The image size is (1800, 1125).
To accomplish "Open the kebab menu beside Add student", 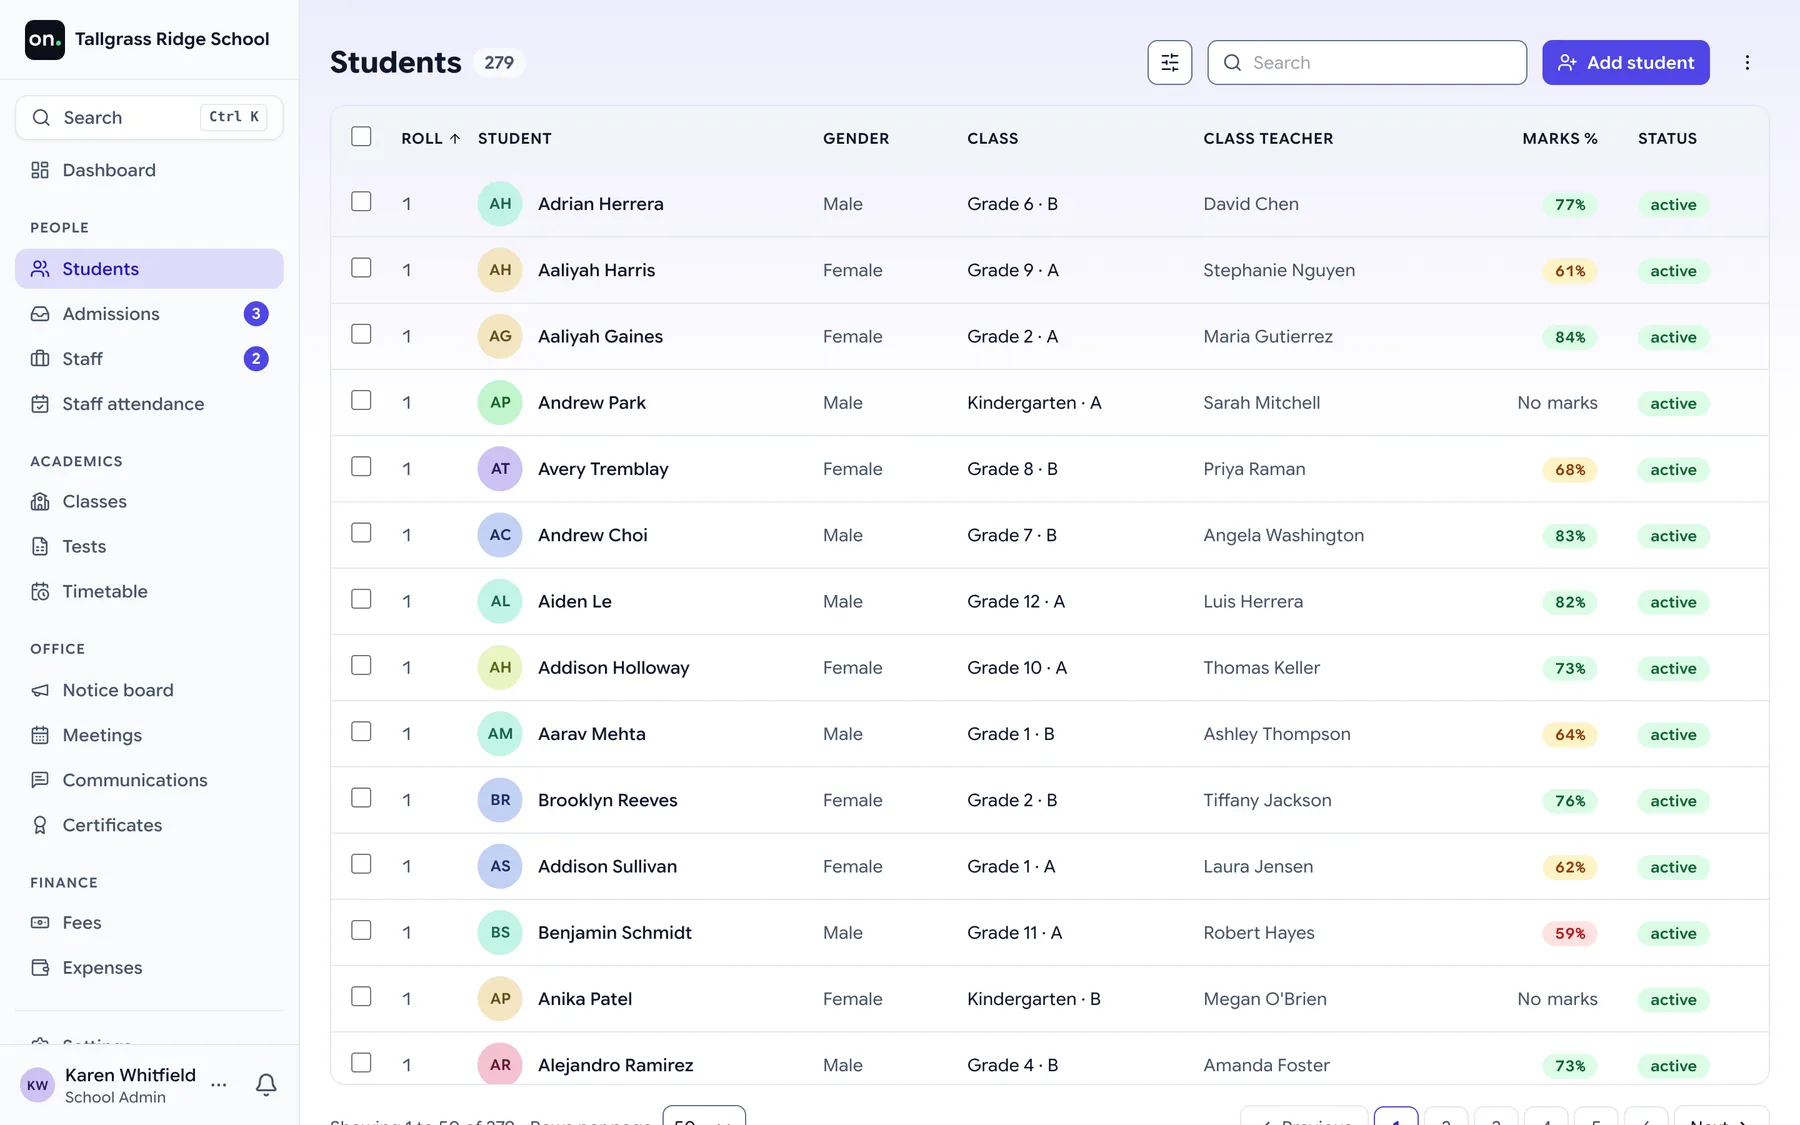I will point(1747,62).
